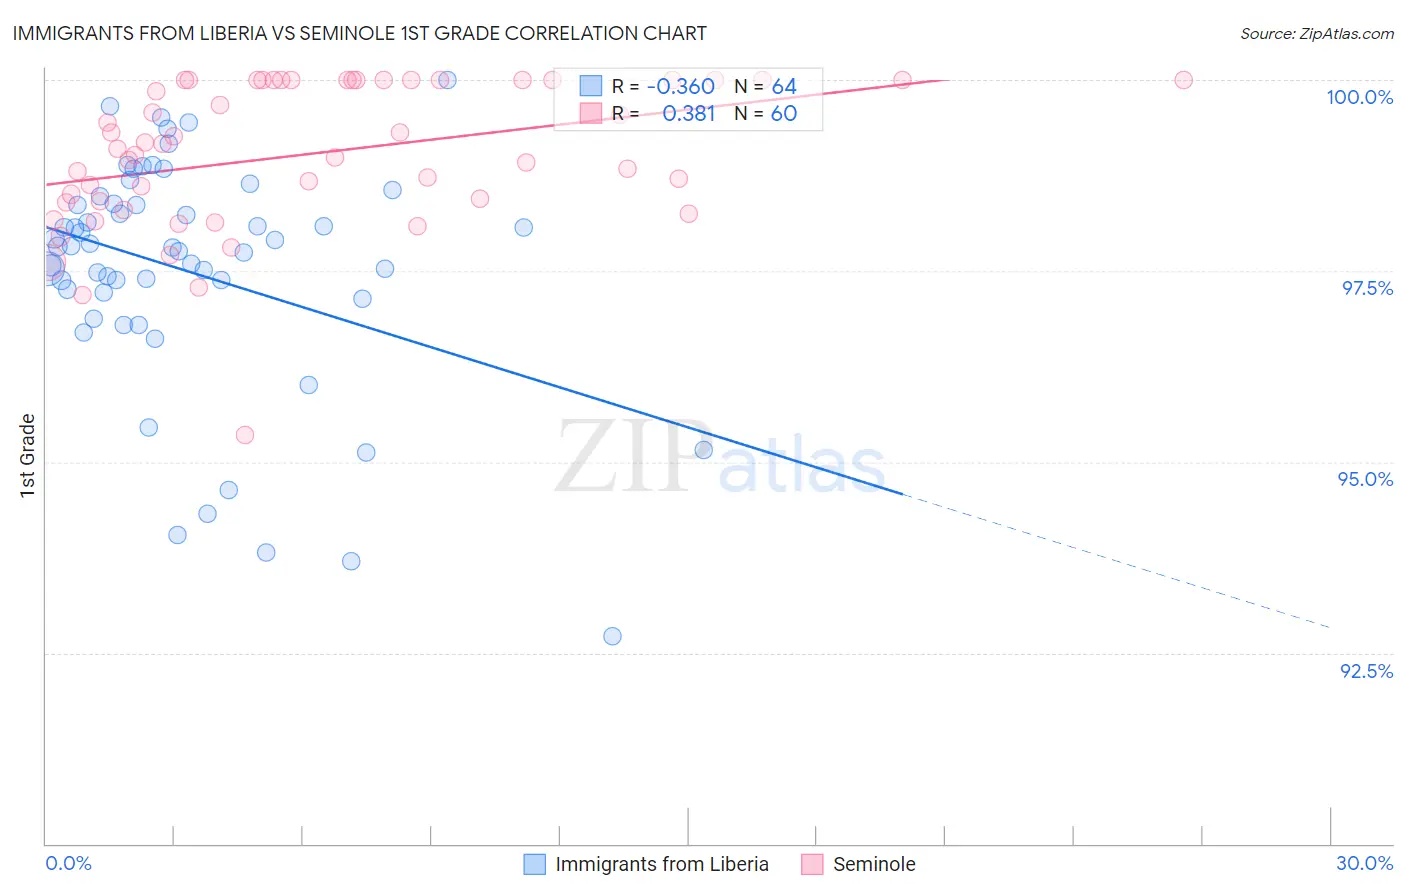The height and width of the screenshot is (892, 1406).
Task: Click the Immigrants from Liberia legend swatch
Action: point(535,864)
